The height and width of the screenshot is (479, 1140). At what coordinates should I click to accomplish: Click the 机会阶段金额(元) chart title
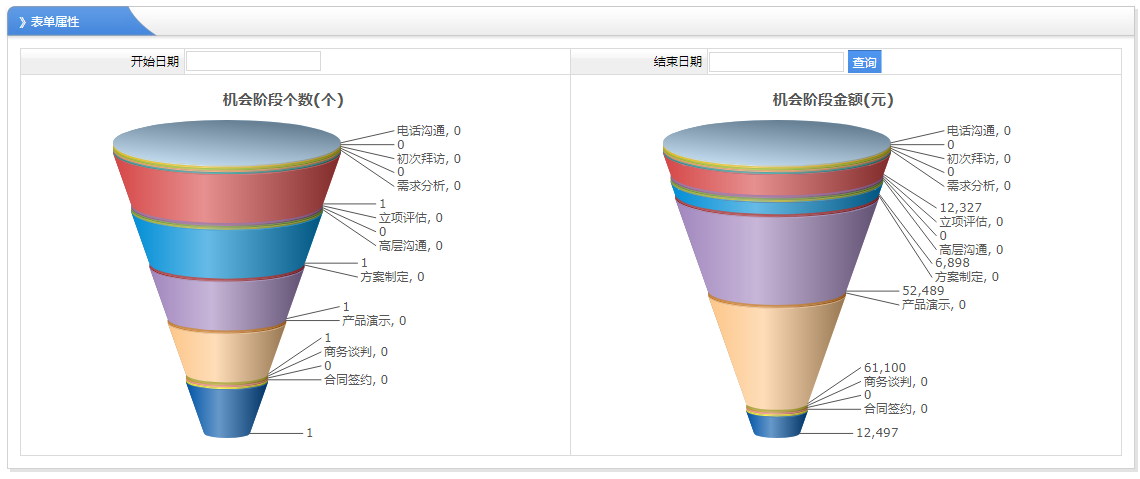[833, 100]
